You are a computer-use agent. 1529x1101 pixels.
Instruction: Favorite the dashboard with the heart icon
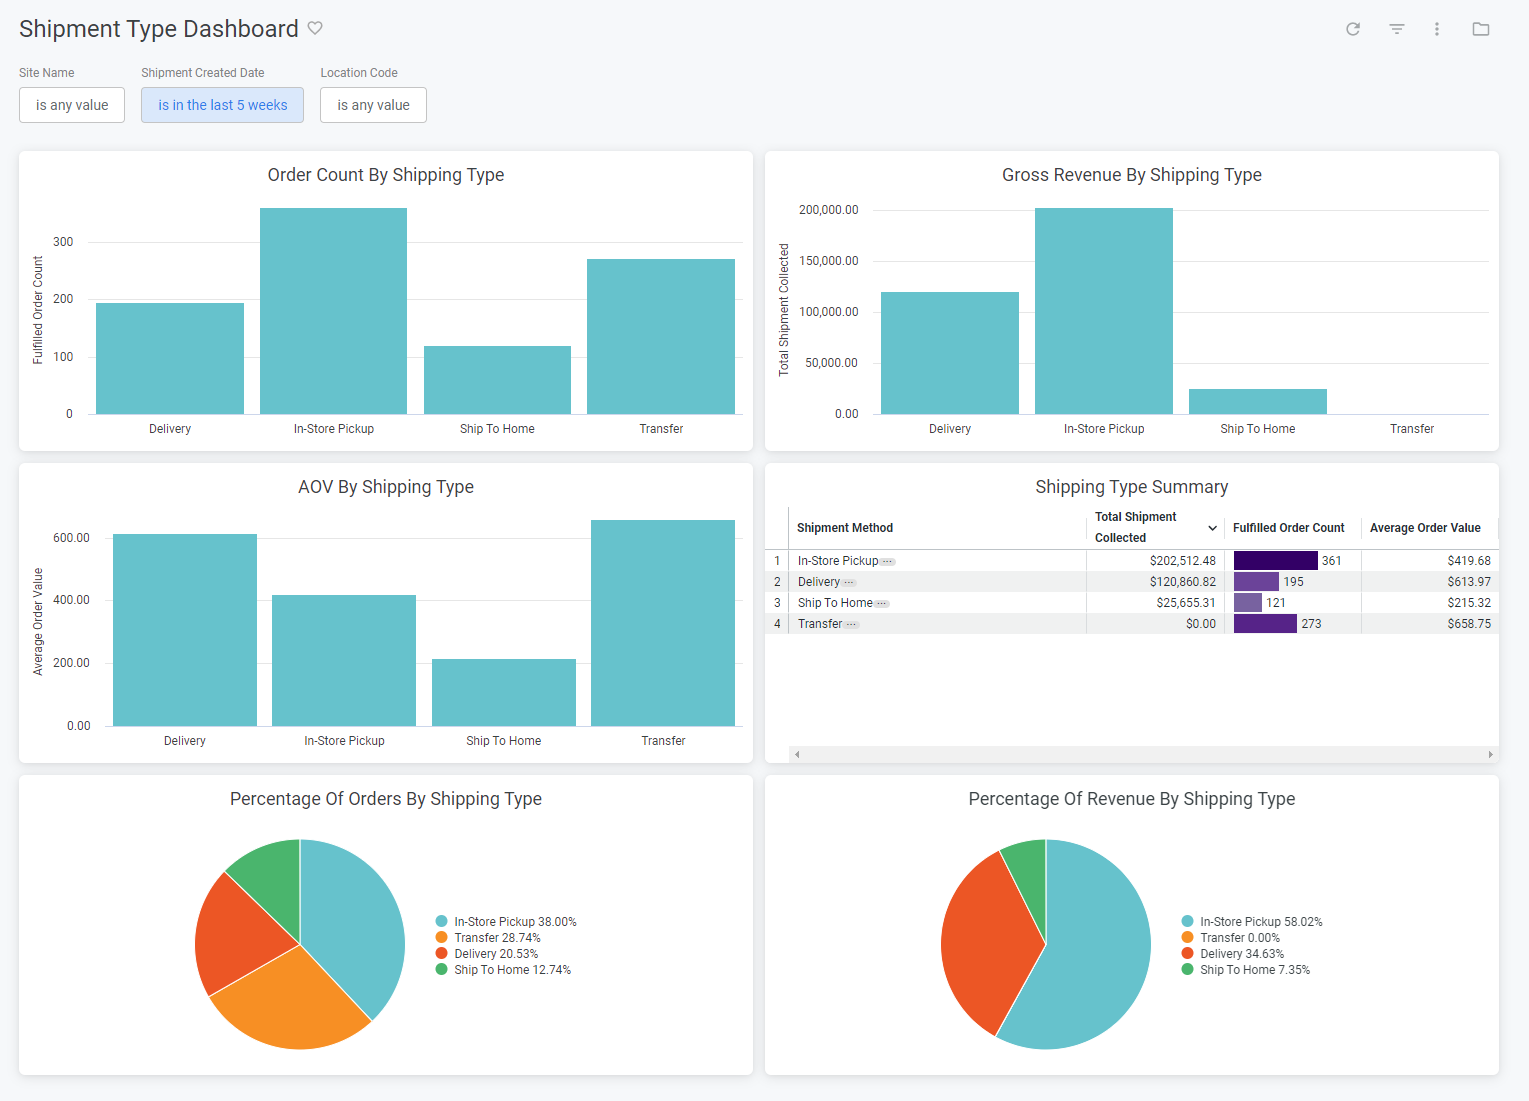315,28
